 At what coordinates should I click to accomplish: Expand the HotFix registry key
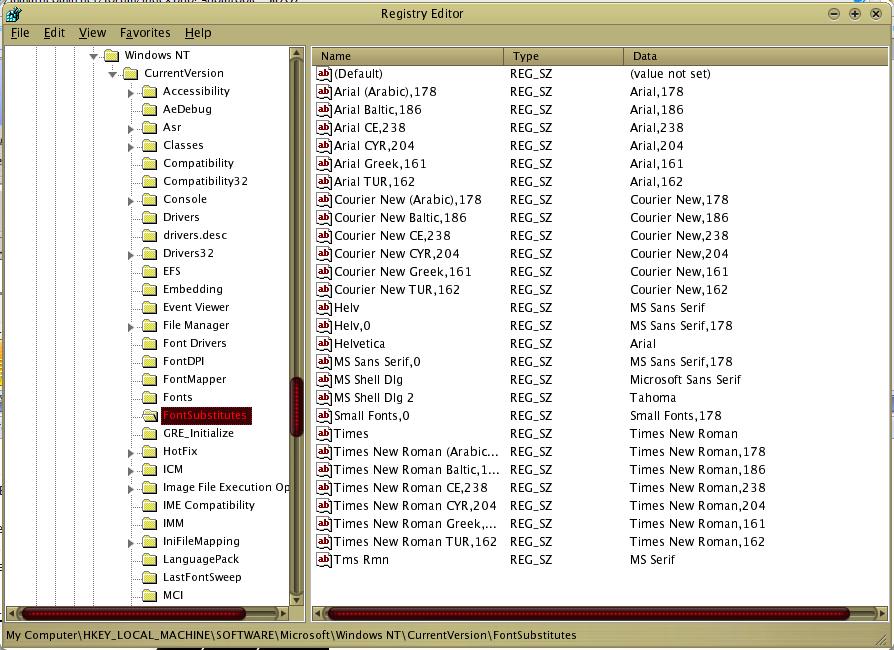click(x=131, y=453)
